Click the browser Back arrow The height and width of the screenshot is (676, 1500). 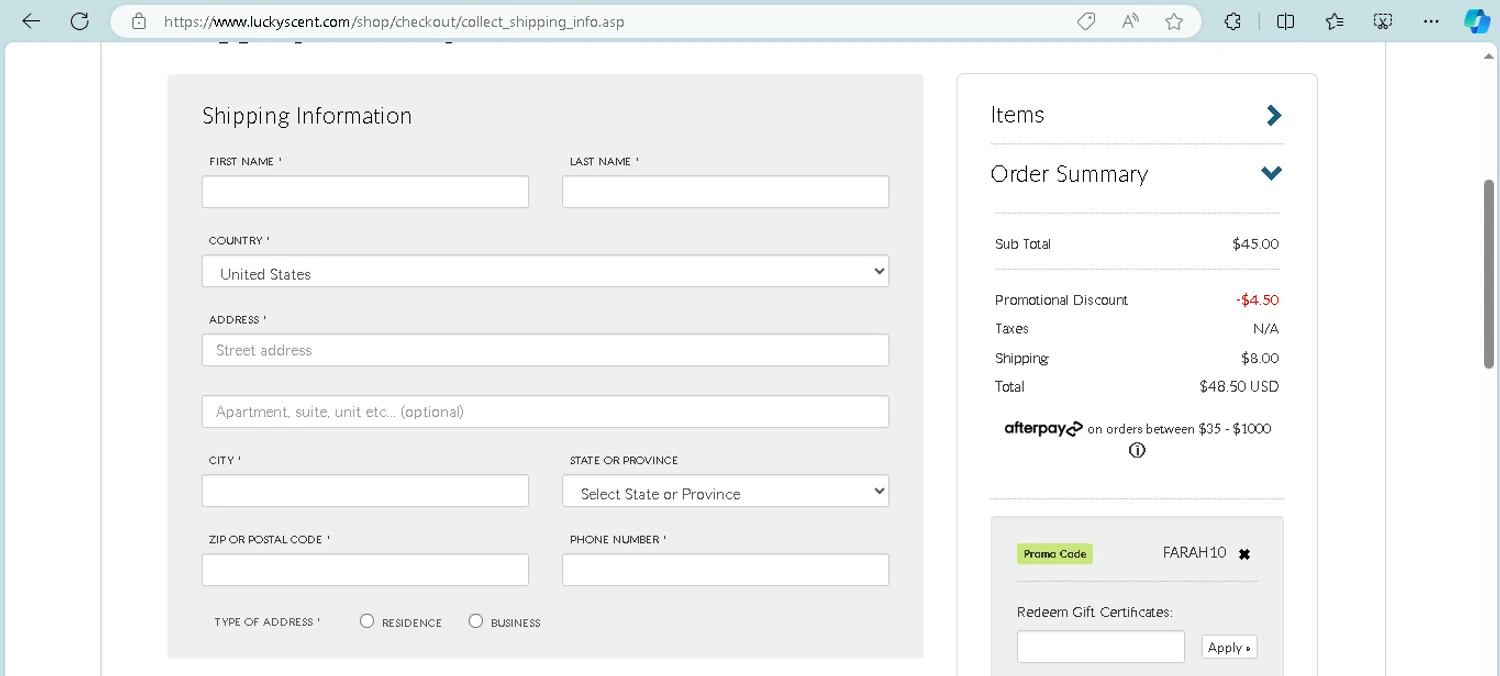[x=31, y=21]
